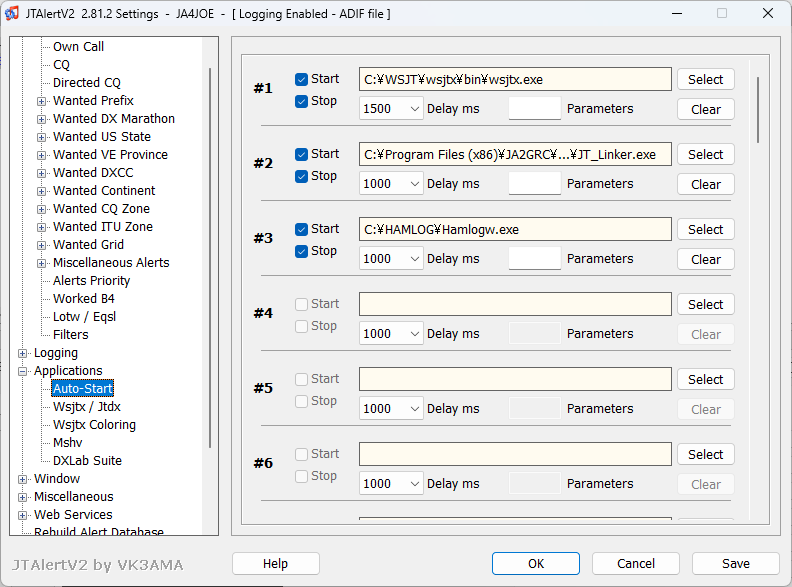Collapse the Applications tree node
The image size is (792, 587).
(23, 371)
